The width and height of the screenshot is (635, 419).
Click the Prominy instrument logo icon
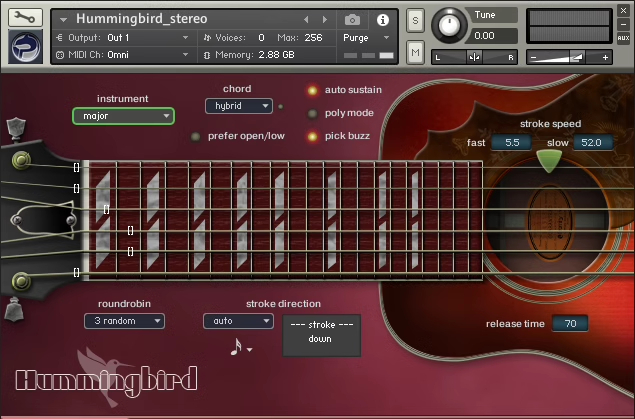(x=25, y=47)
